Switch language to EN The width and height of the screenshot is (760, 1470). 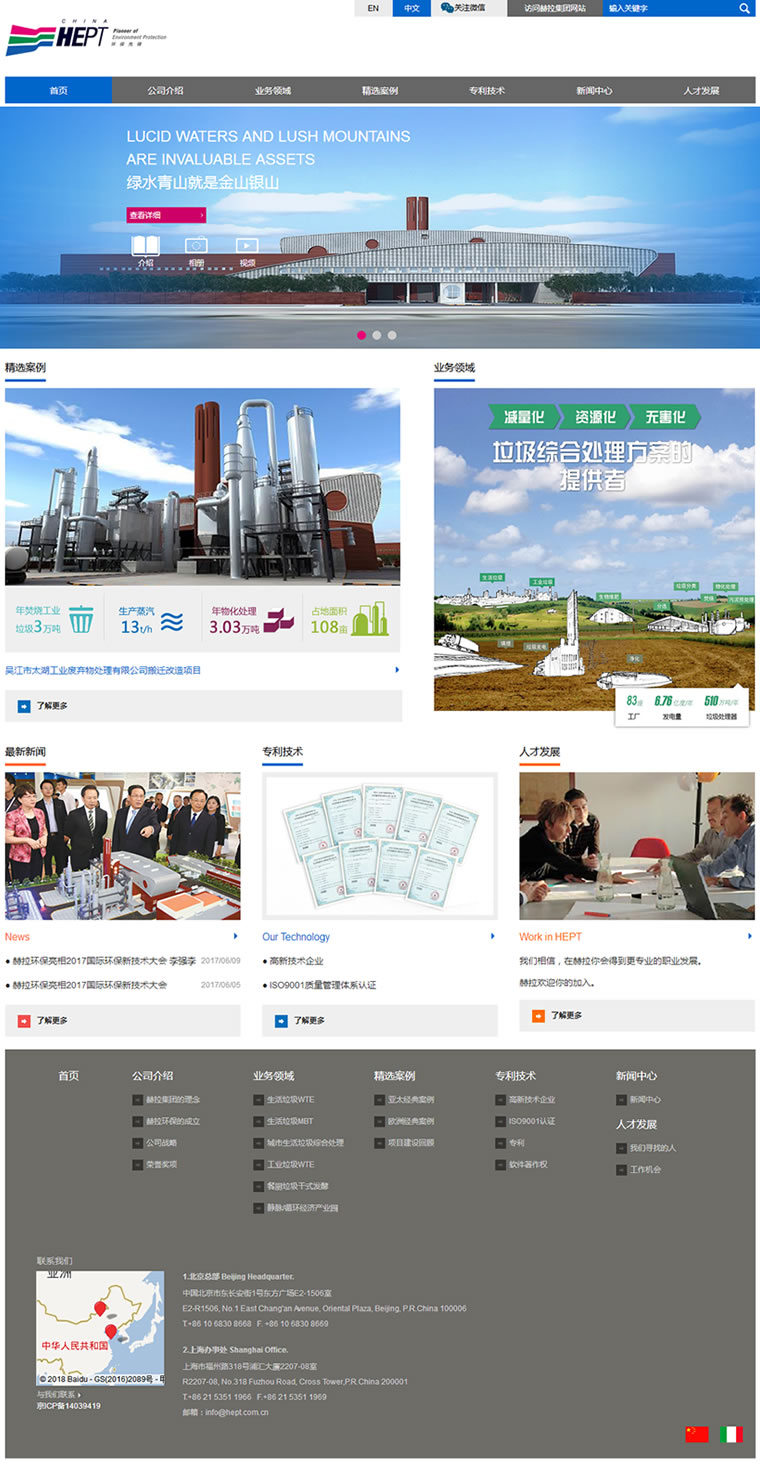pyautogui.click(x=373, y=8)
